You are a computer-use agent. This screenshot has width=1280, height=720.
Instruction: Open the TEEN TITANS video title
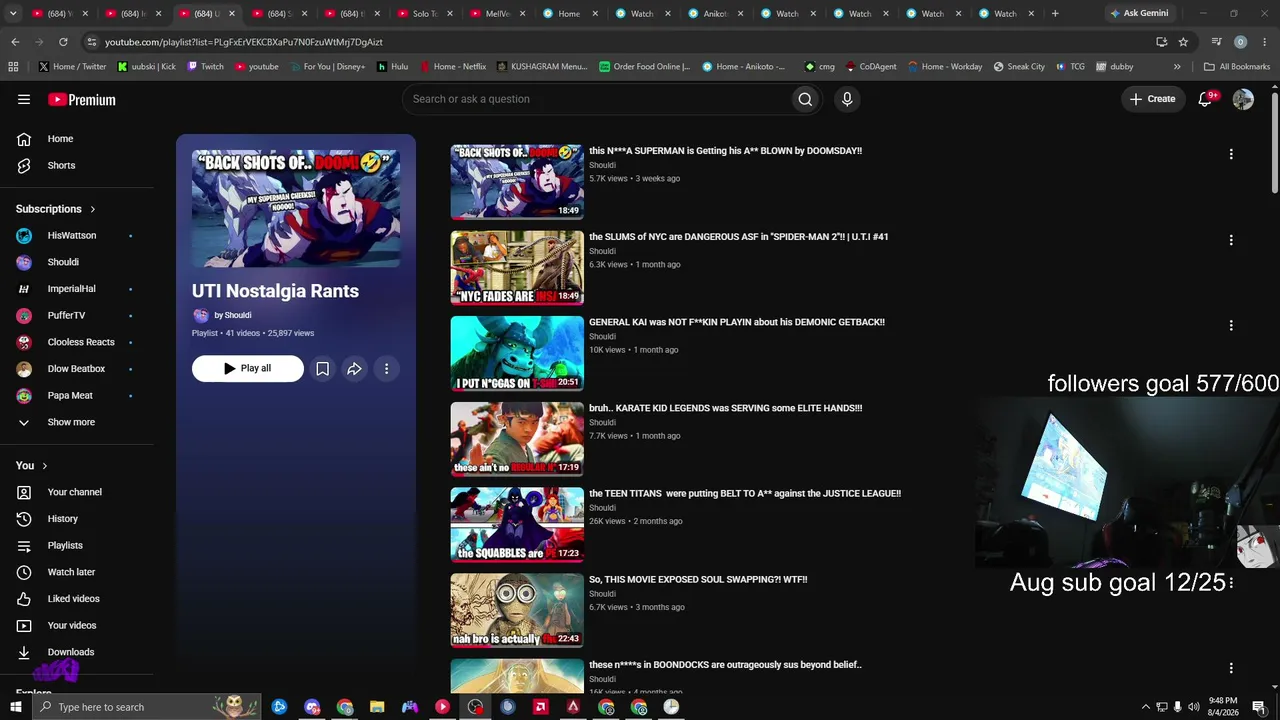pos(745,493)
